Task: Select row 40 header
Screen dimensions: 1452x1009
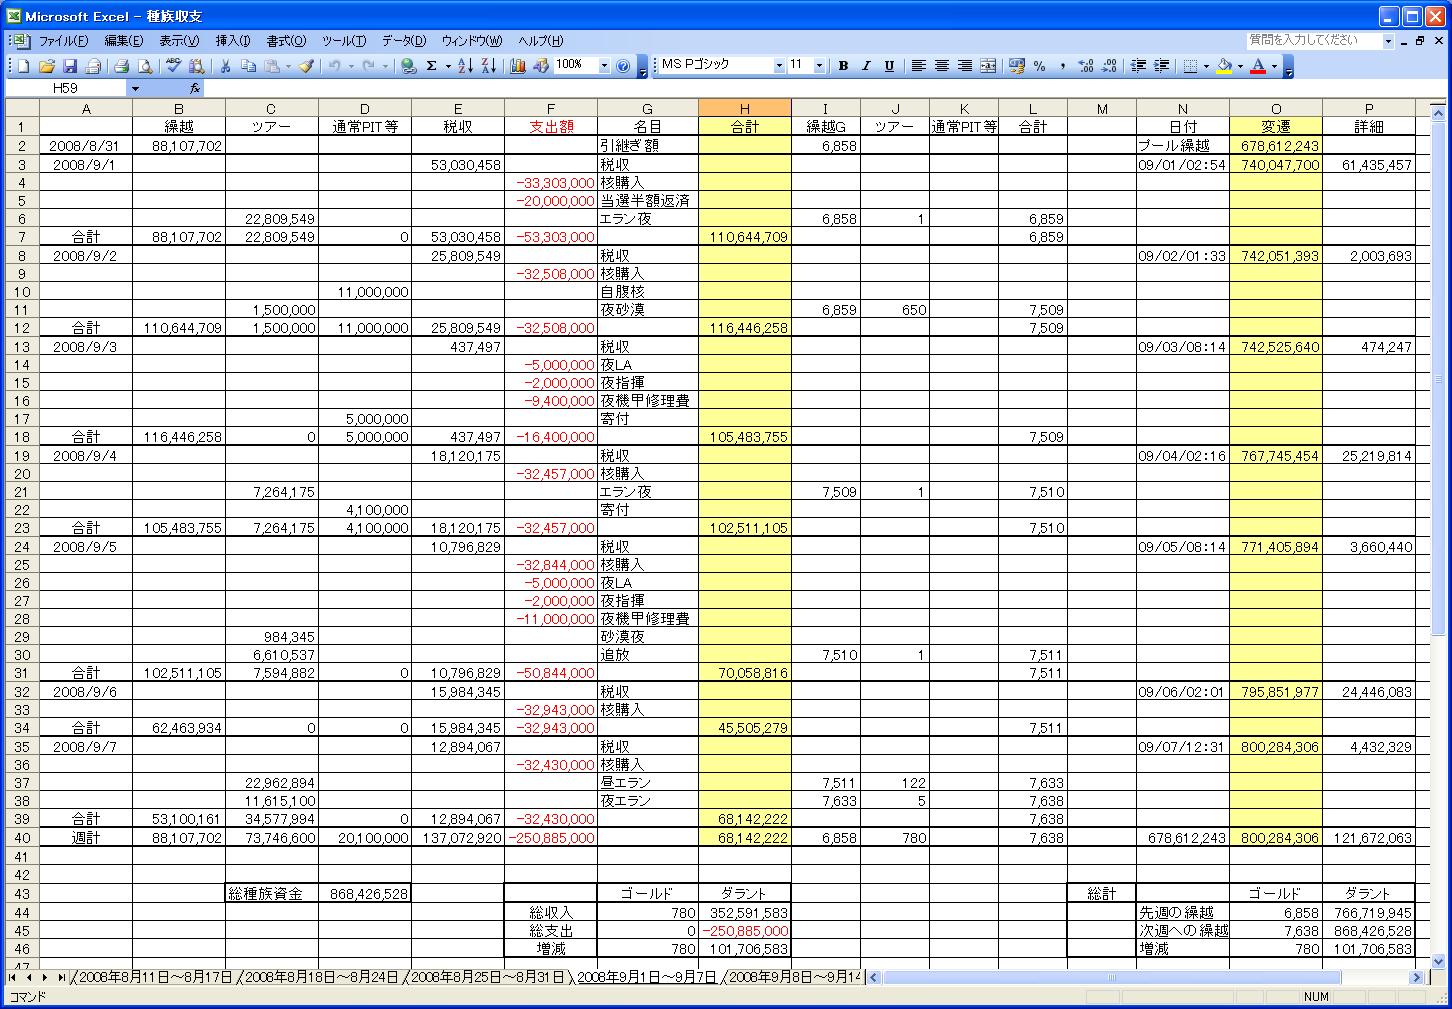Action: pyautogui.click(x=20, y=838)
